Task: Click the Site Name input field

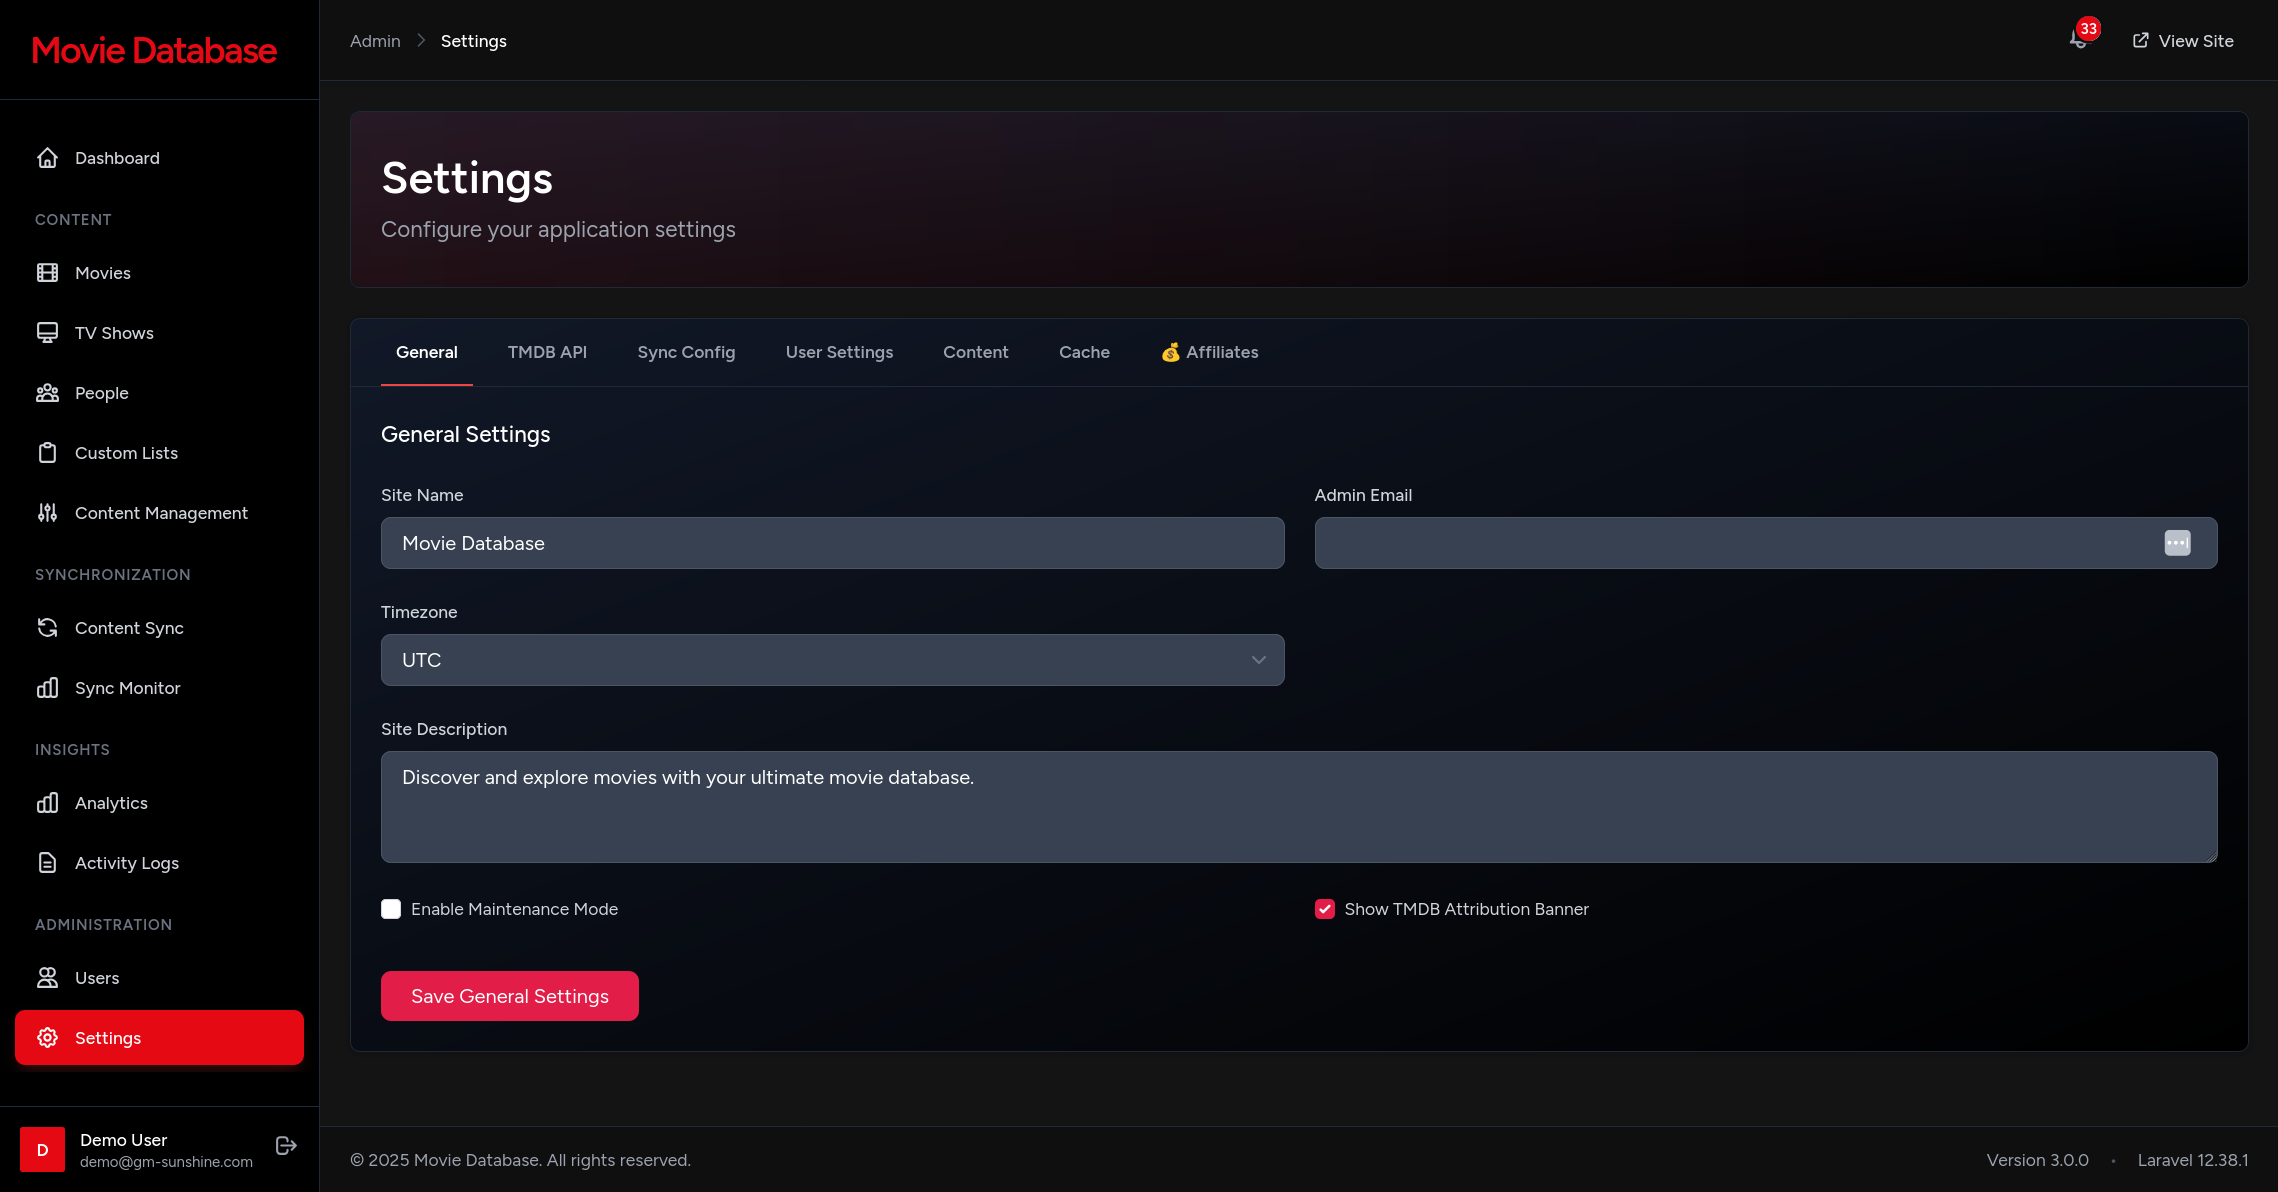Action: click(832, 543)
